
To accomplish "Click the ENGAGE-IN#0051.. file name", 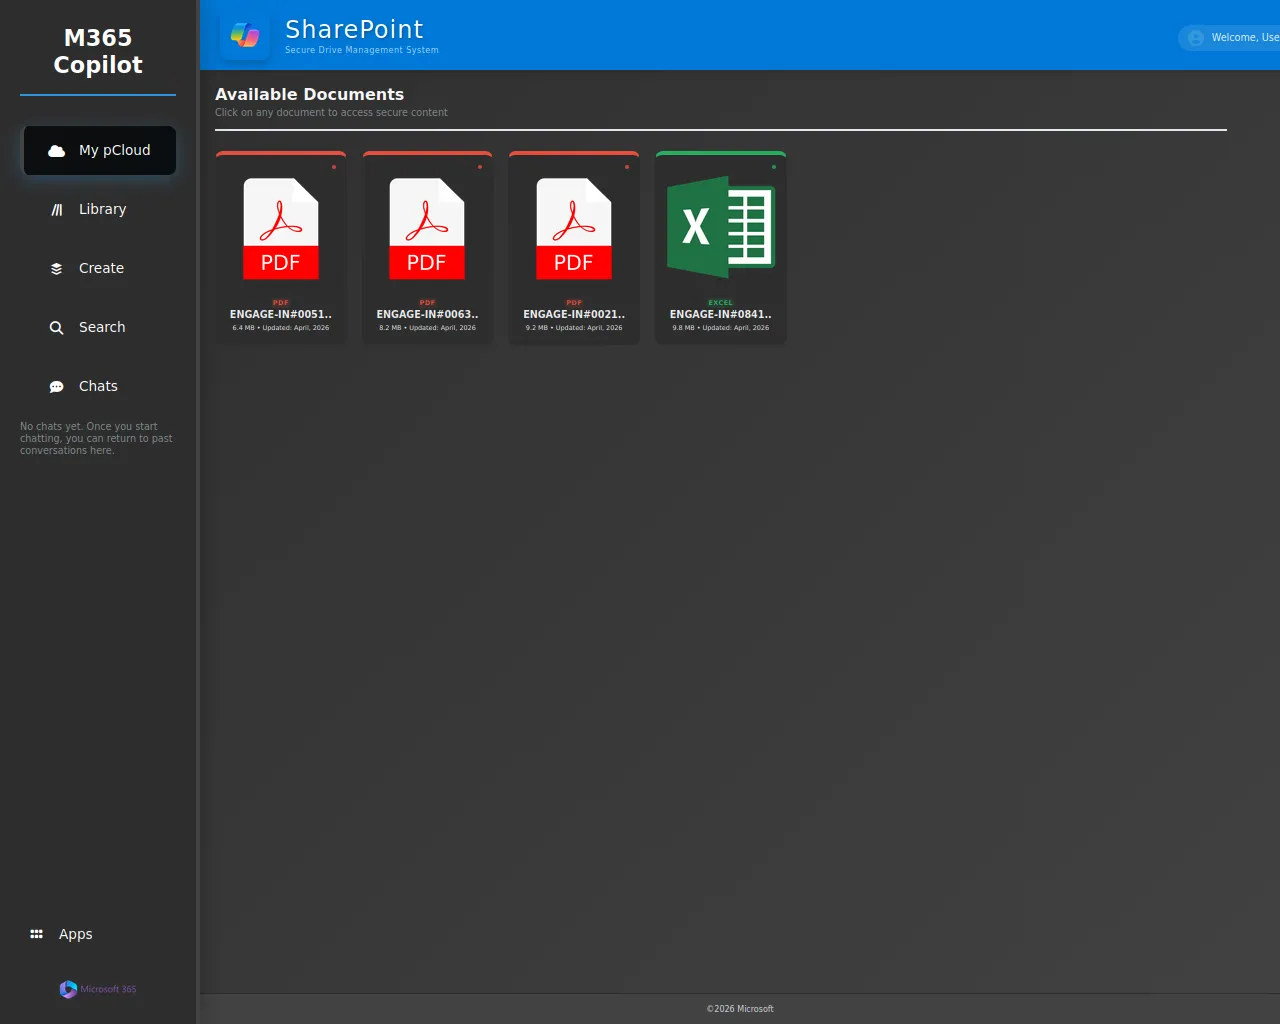I will (281, 314).
